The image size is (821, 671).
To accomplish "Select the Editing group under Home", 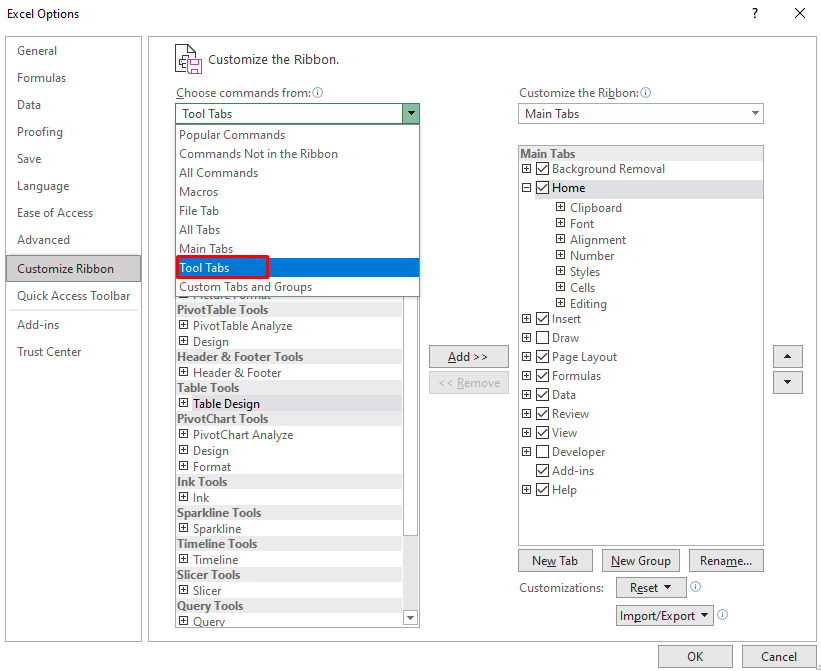I will click(x=588, y=304).
